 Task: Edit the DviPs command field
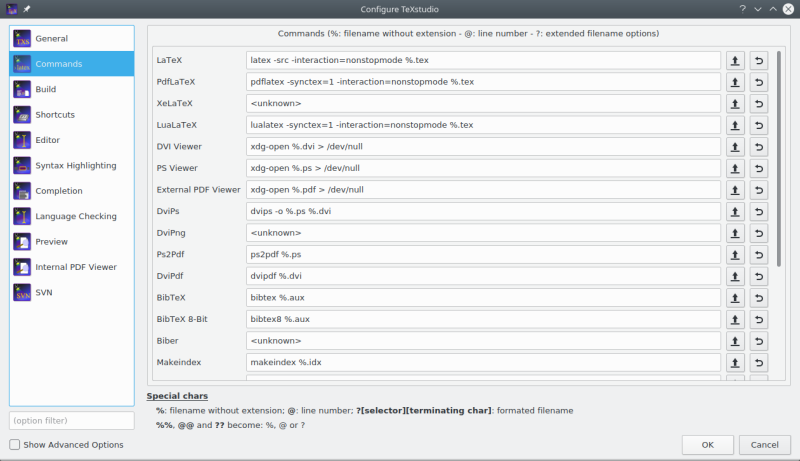pyautogui.click(x=483, y=211)
